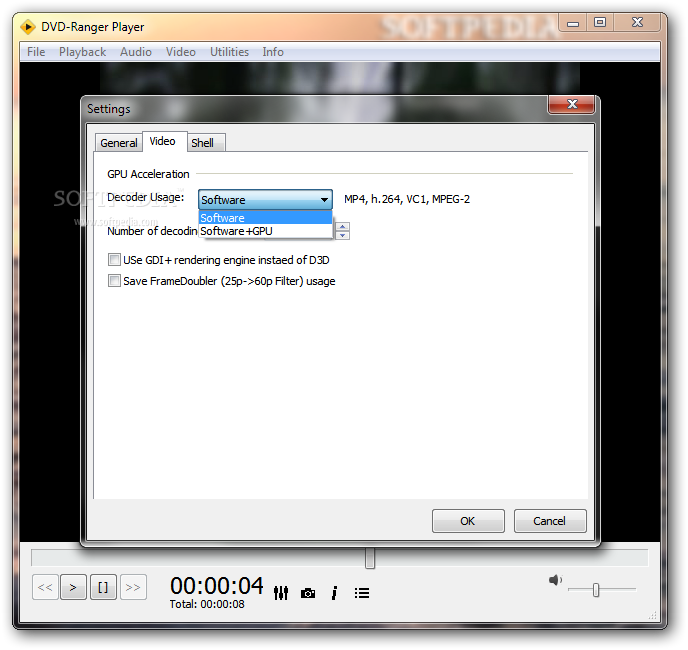This screenshot has height=650, width=688.
Task: Open the Audio menu
Action: (136, 52)
